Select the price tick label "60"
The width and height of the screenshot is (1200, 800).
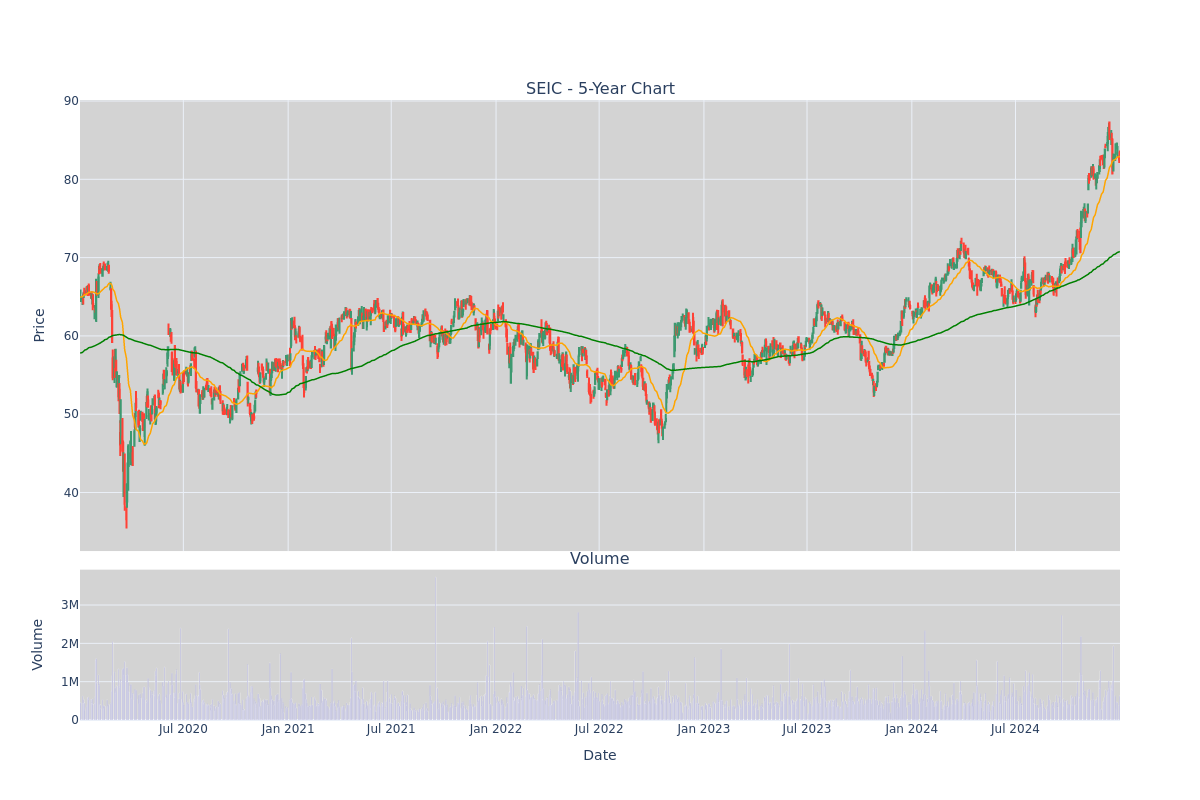pyautogui.click(x=71, y=336)
